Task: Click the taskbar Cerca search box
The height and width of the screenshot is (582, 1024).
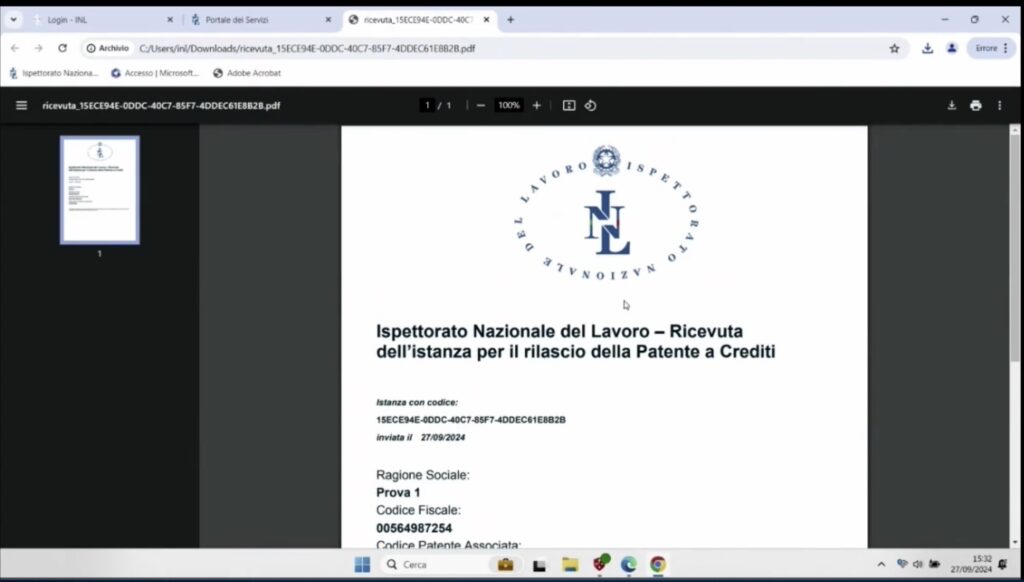Action: [451, 564]
